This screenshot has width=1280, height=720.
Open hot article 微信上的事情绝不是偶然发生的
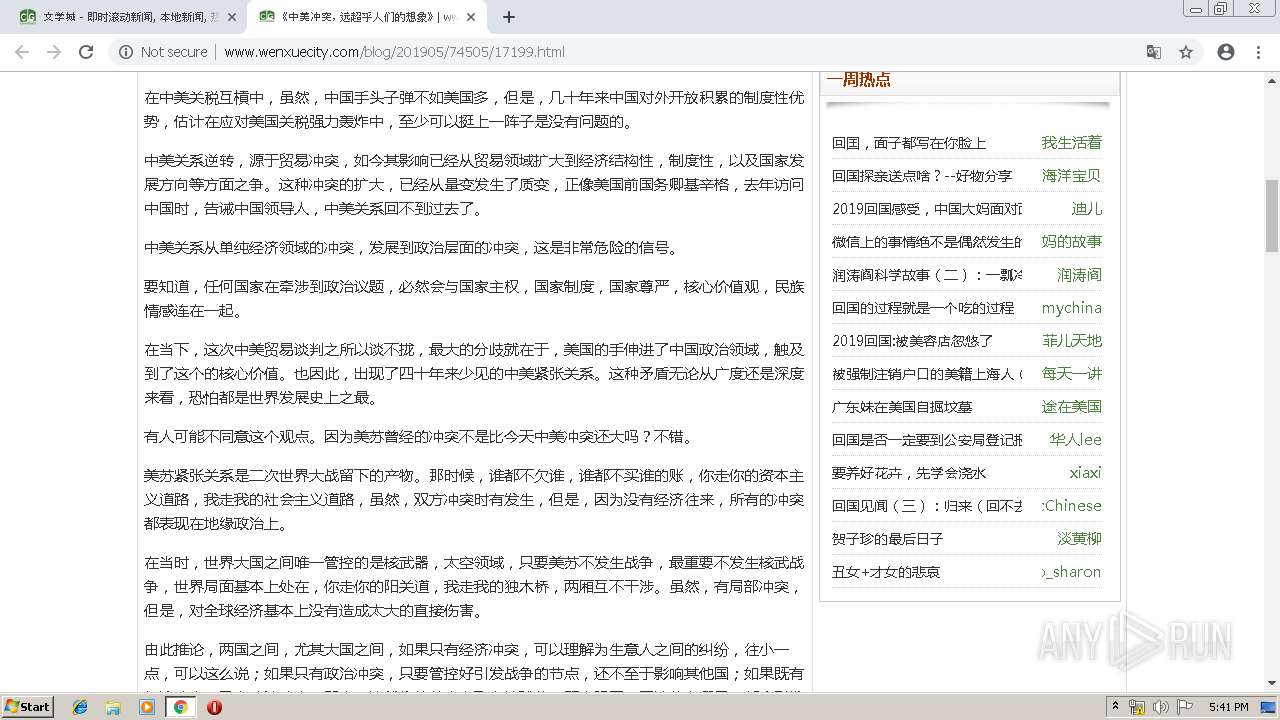click(x=927, y=242)
